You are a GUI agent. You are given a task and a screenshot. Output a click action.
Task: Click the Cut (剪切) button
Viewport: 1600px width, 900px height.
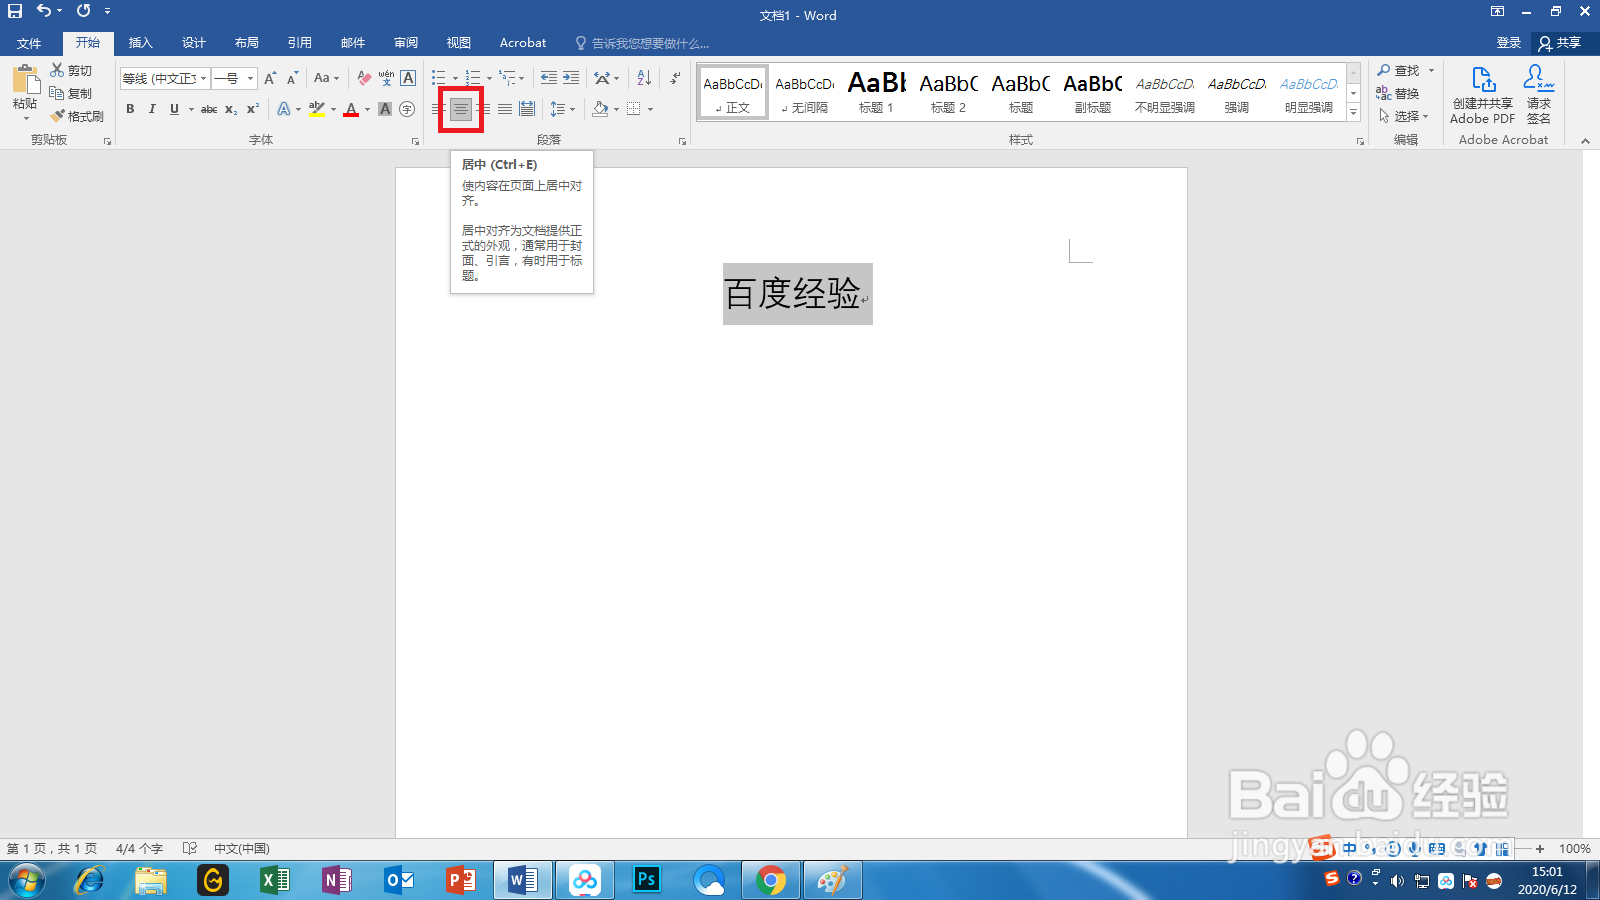coord(71,70)
